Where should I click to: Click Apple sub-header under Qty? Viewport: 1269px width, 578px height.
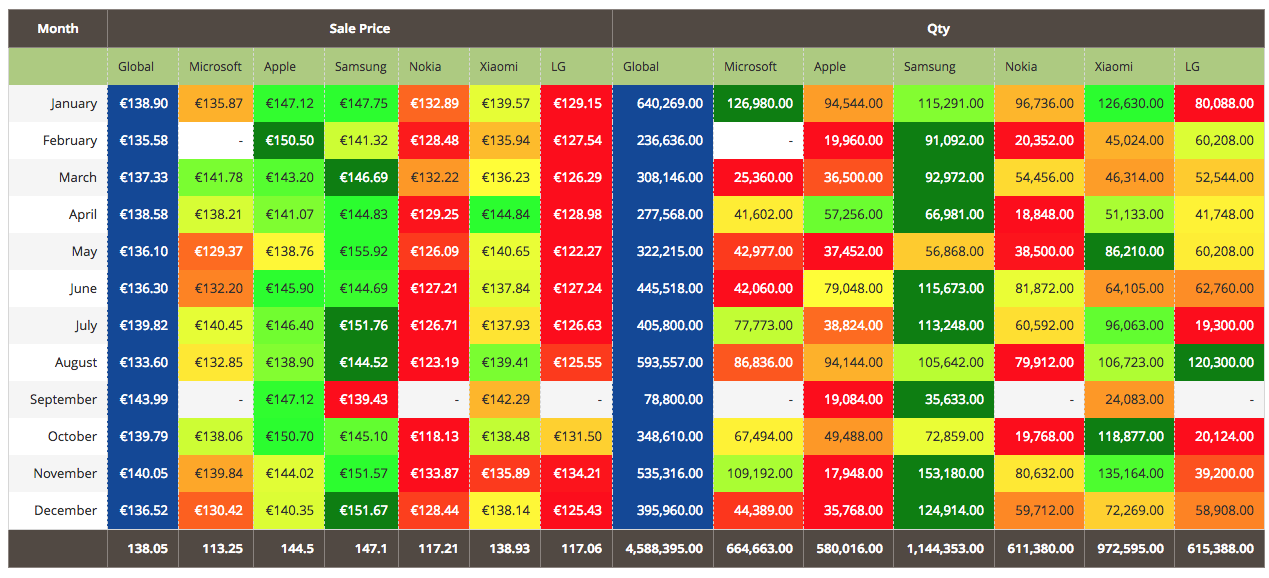pyautogui.click(x=848, y=67)
